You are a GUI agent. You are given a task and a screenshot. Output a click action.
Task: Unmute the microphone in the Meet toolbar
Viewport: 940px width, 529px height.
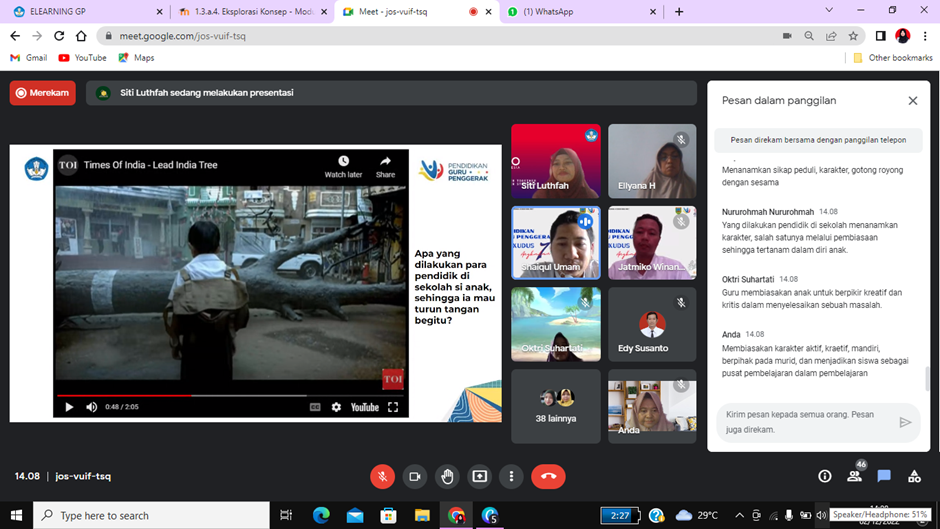click(382, 476)
